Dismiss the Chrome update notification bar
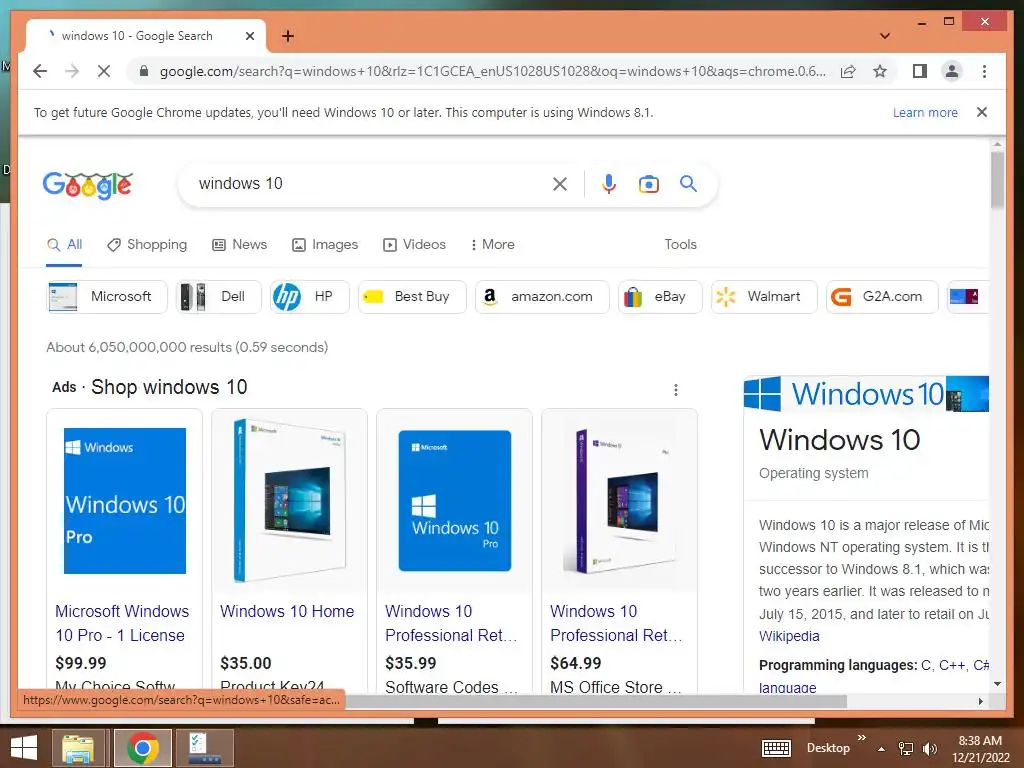The width and height of the screenshot is (1024, 768). [981, 112]
